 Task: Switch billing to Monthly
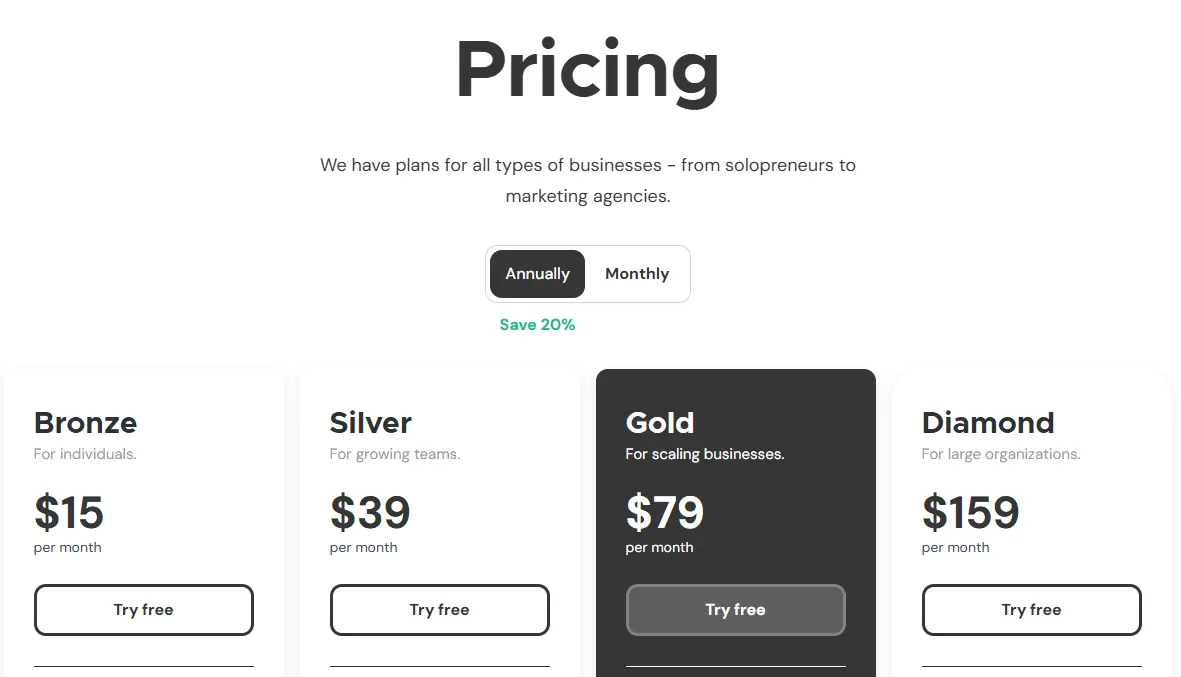click(636, 273)
